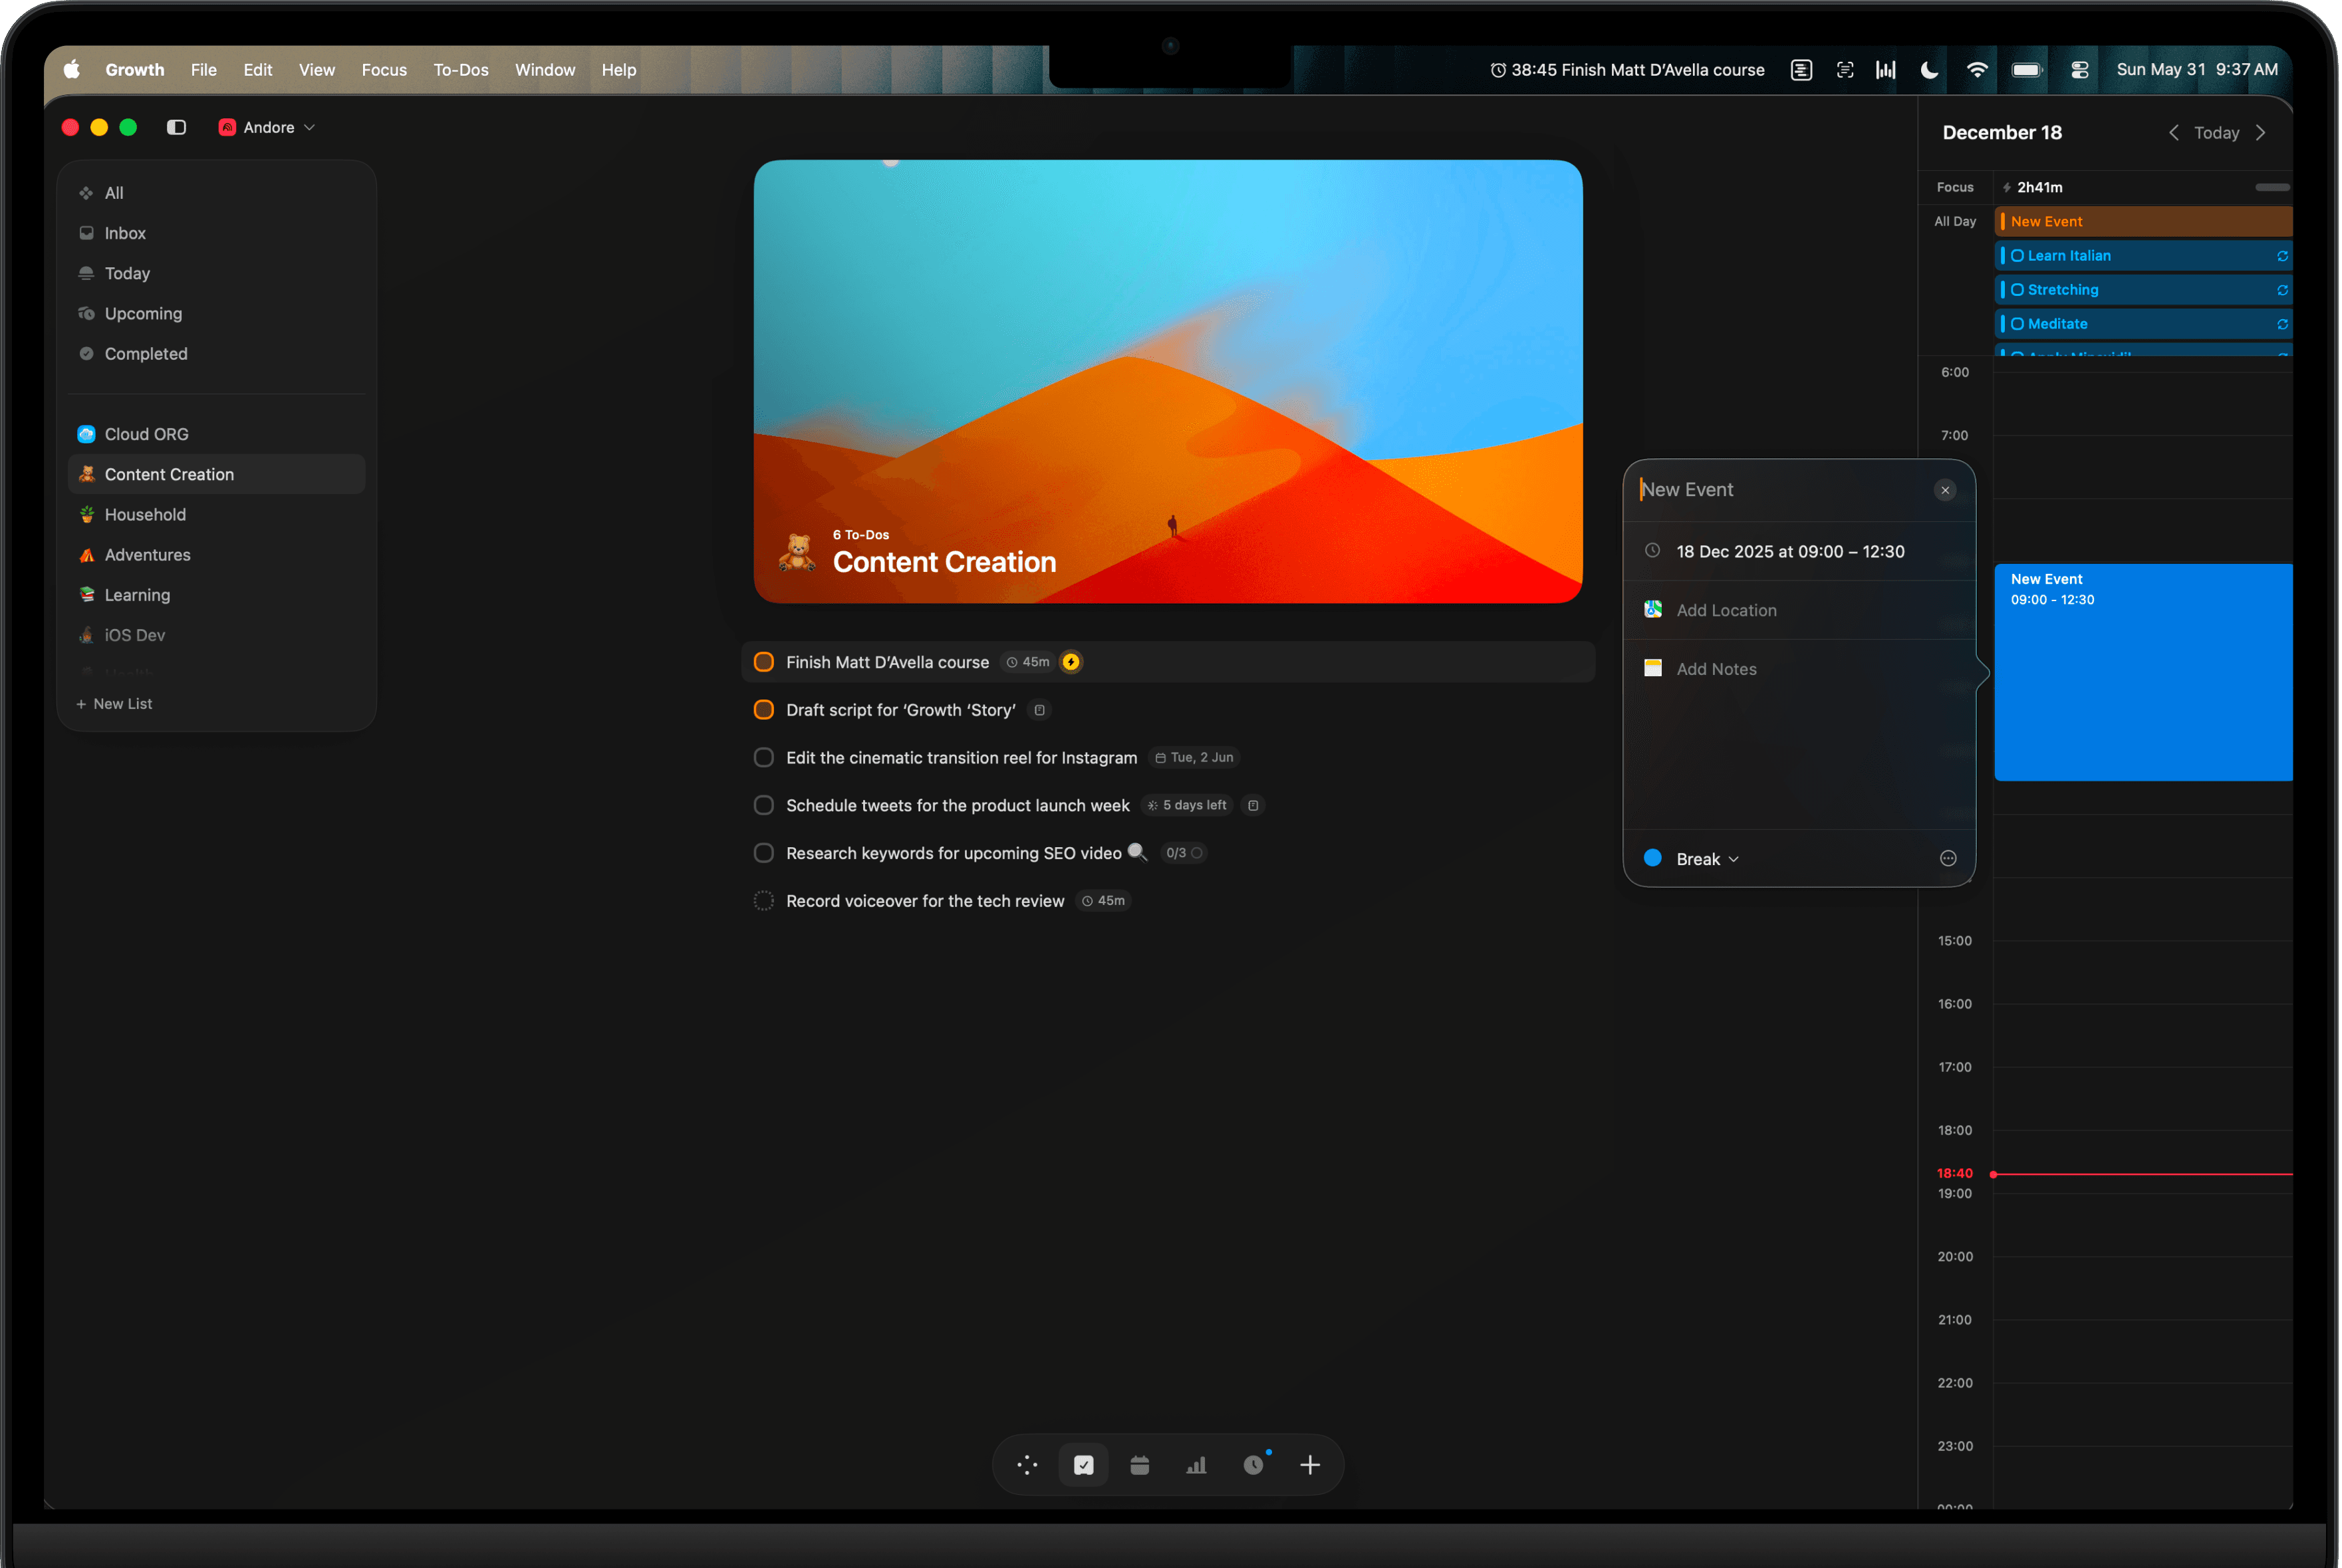Check off Draft script for 'Growth 'Story'
Image resolution: width=2342 pixels, height=1568 pixels.
point(764,710)
